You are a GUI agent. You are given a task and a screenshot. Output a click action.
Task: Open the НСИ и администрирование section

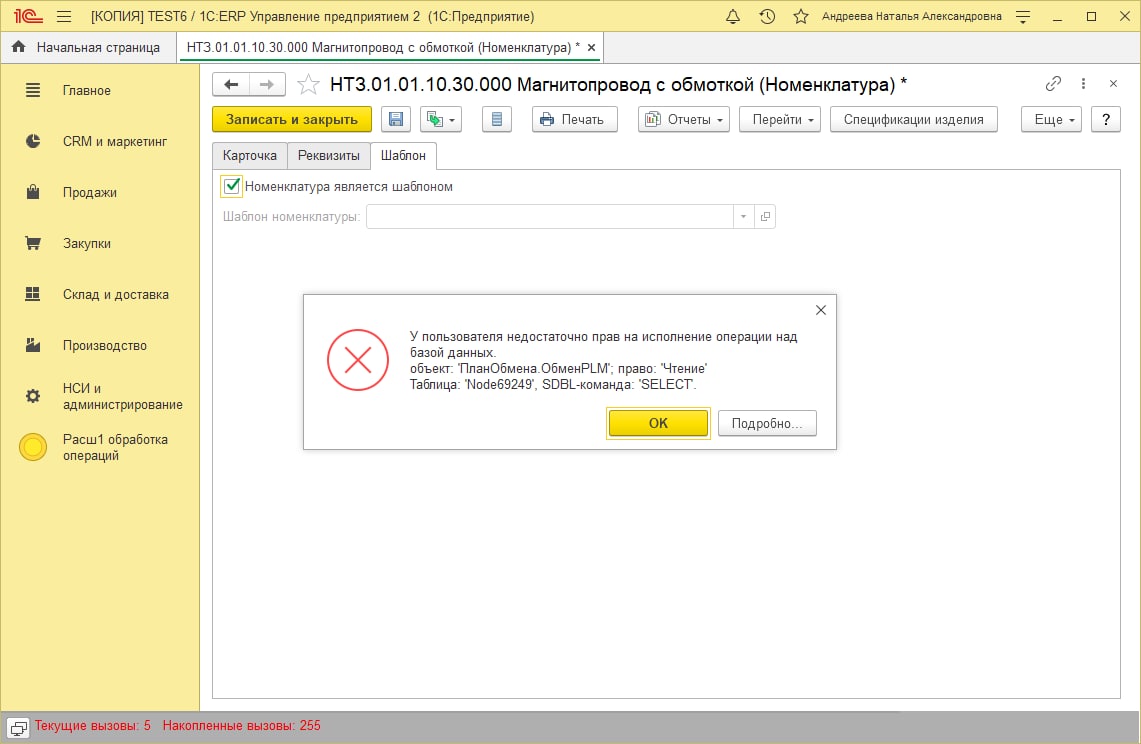coord(122,396)
